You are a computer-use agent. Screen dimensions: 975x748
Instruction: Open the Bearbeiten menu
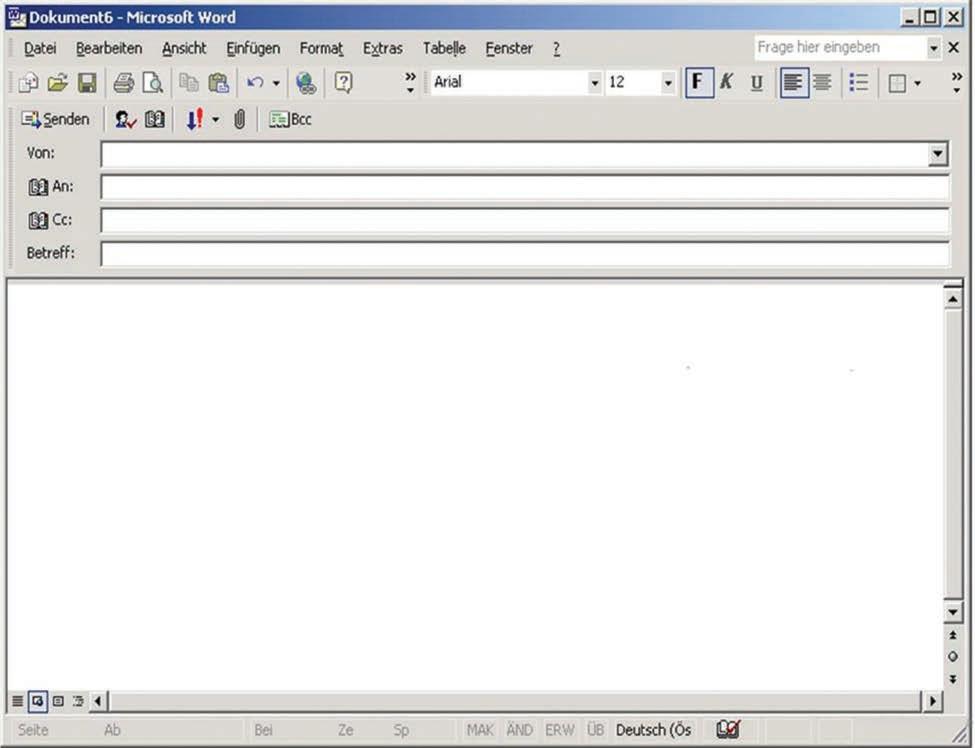click(x=109, y=48)
